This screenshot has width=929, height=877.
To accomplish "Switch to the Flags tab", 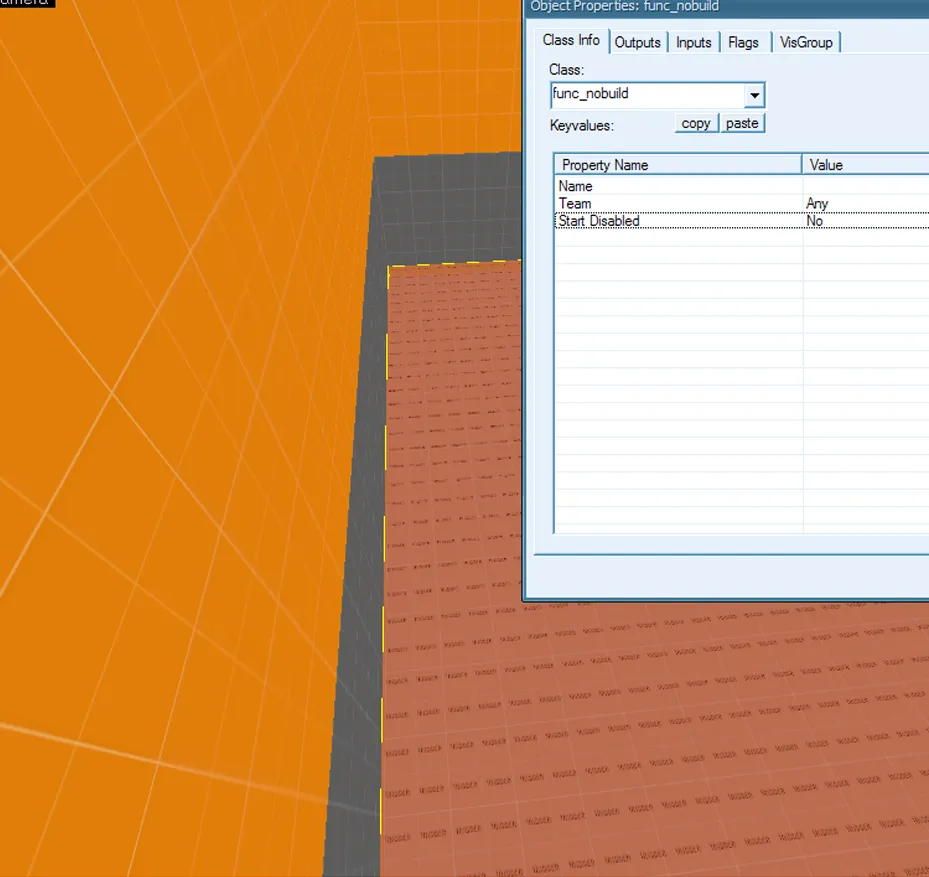I will click(x=743, y=42).
